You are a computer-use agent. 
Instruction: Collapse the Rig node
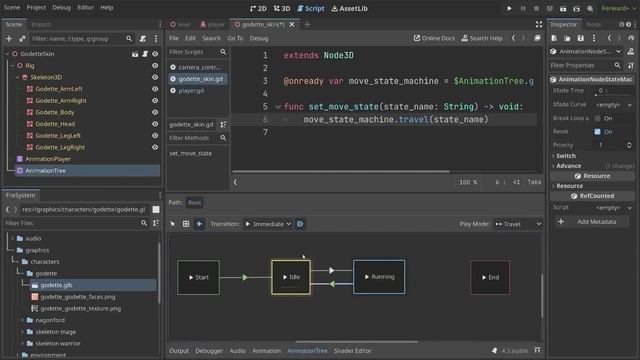pyautogui.click(x=12, y=65)
